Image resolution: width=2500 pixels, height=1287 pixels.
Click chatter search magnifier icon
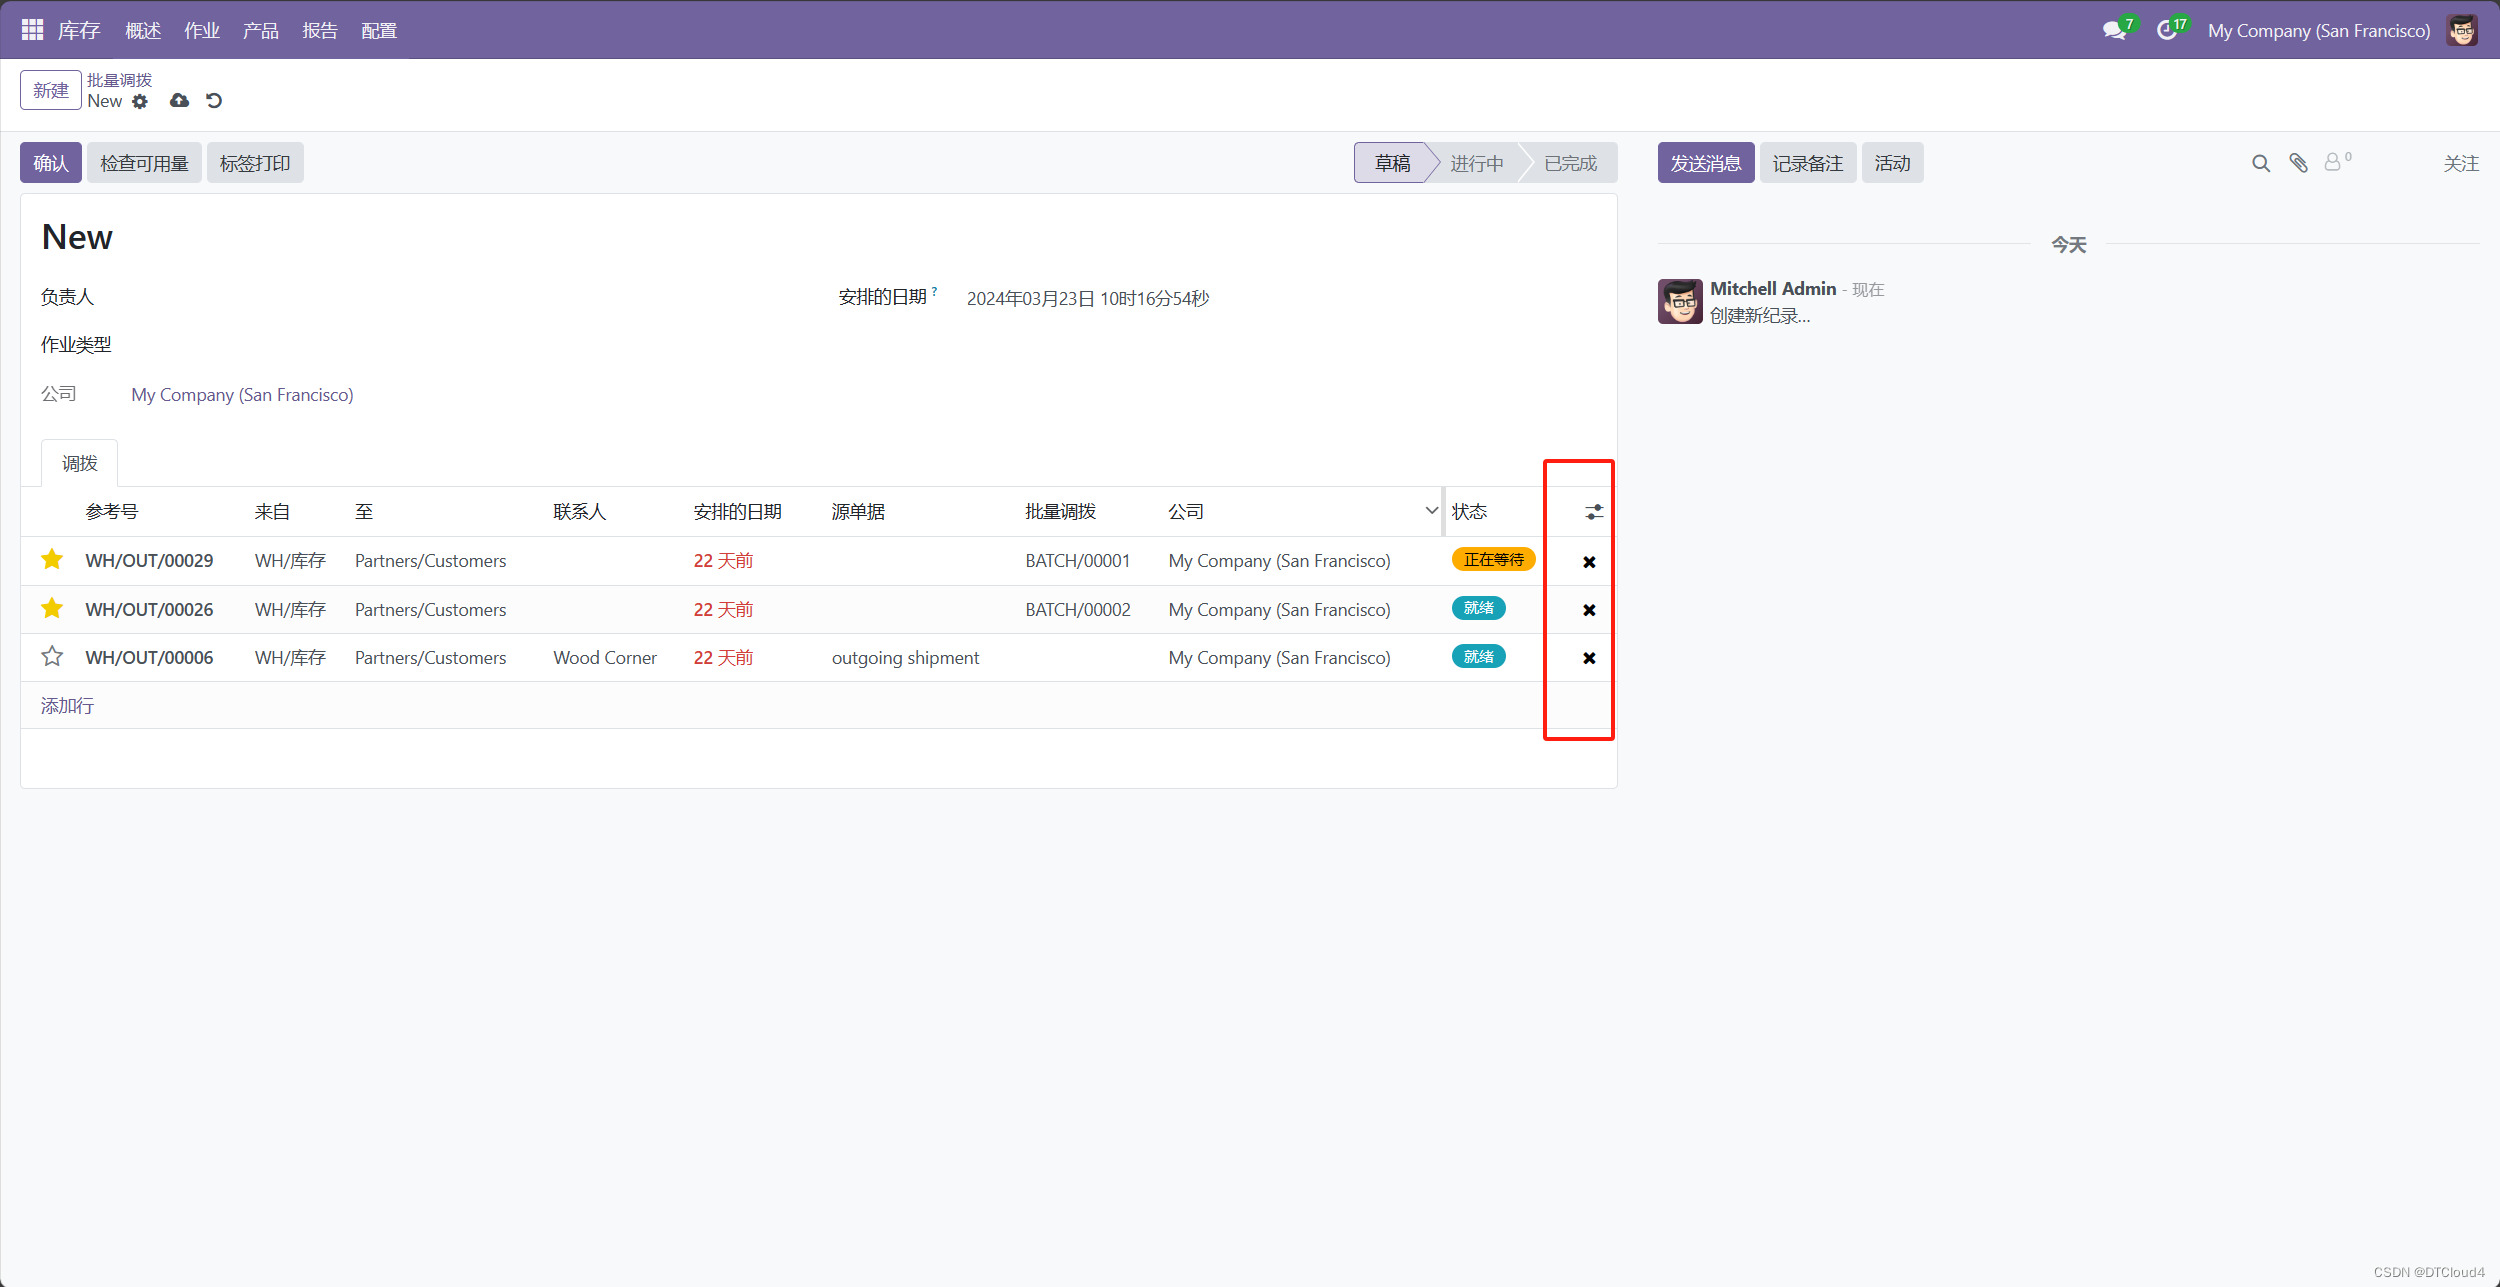tap(2260, 163)
